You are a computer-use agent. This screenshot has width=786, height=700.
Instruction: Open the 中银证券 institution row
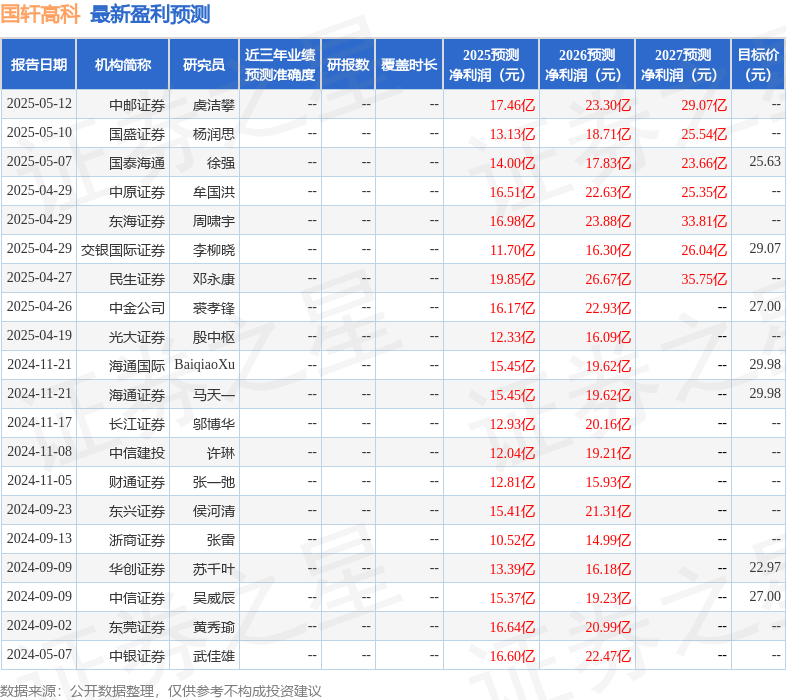(137, 656)
